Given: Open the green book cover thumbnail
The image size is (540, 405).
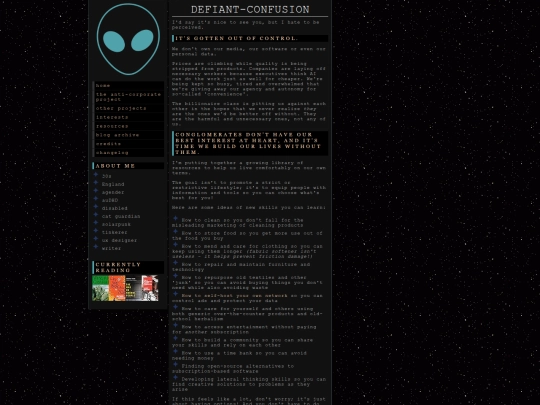Looking at the screenshot, I should (101, 288).
